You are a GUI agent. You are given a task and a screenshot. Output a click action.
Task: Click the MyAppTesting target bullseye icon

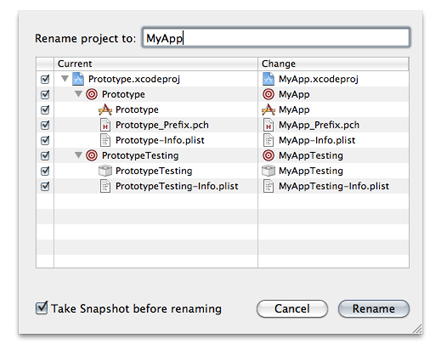[x=268, y=156]
